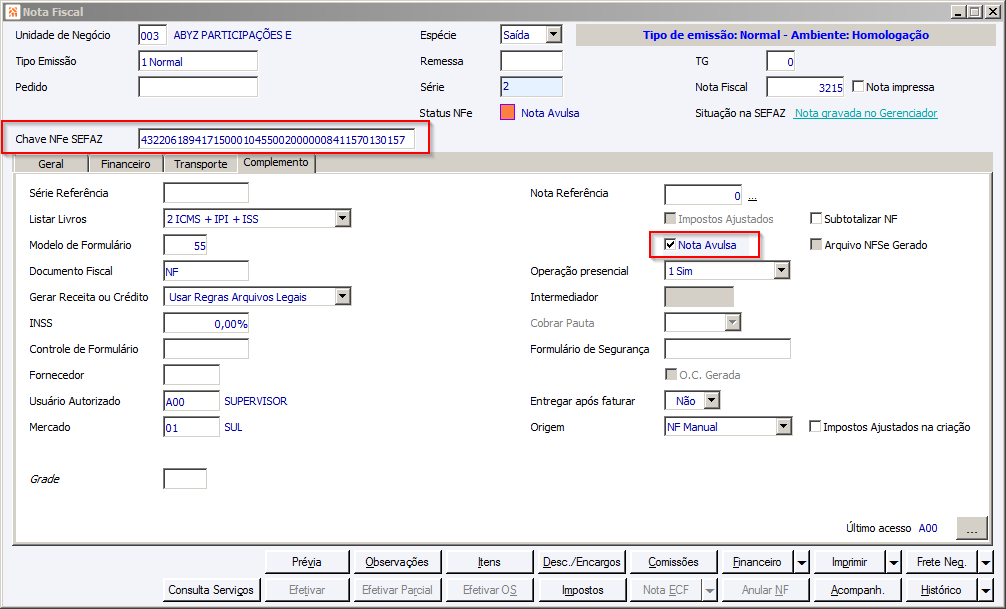Click the orange Status NFe indicator
Screen dimensions: 1006x609
click(507, 113)
